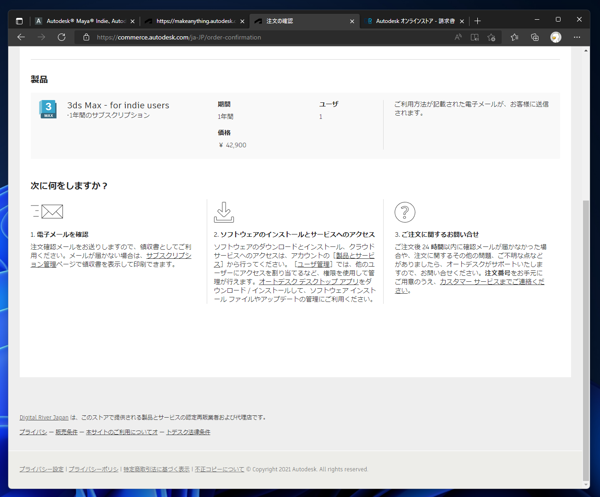Screen dimensions: 600x497
Task: Close the makeanything.autodesk tab
Action: pos(242,21)
